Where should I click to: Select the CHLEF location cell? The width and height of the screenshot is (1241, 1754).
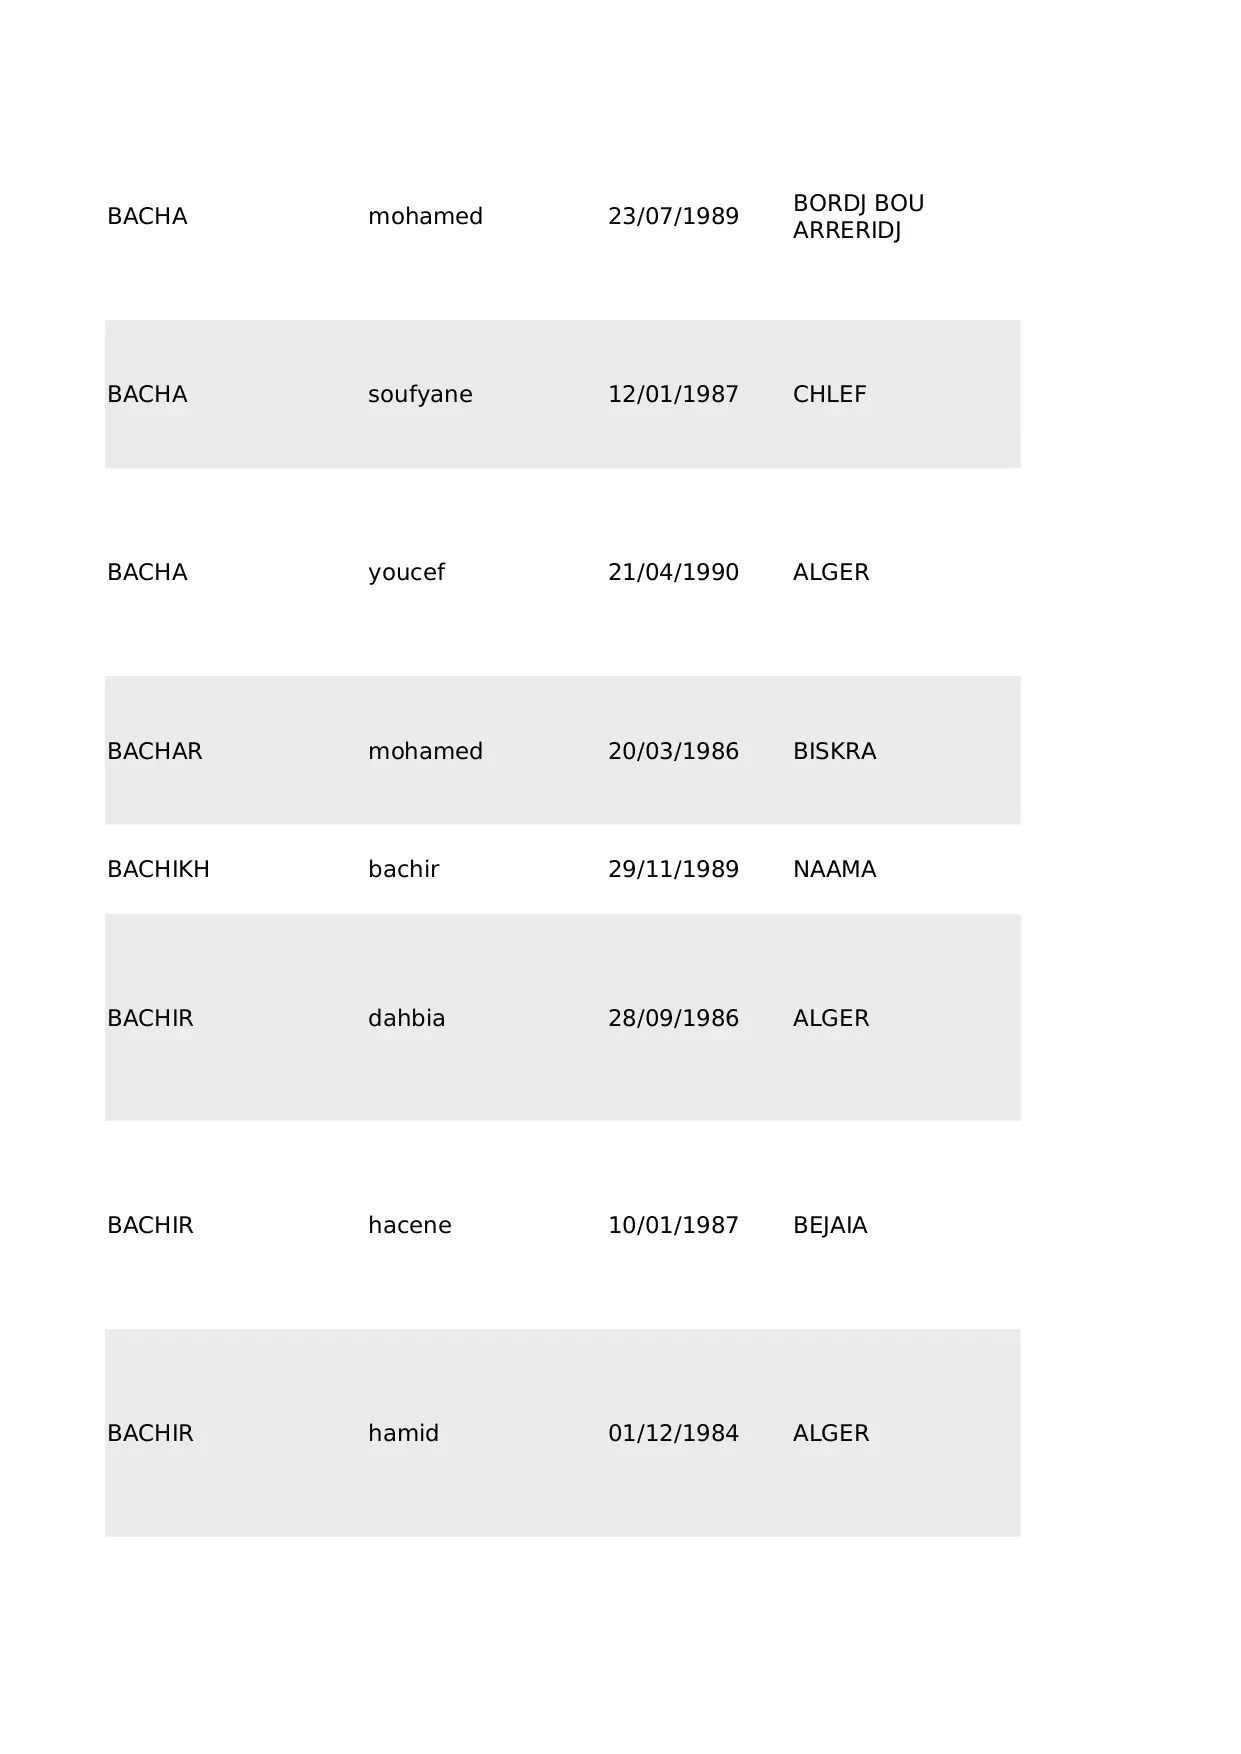coord(829,395)
